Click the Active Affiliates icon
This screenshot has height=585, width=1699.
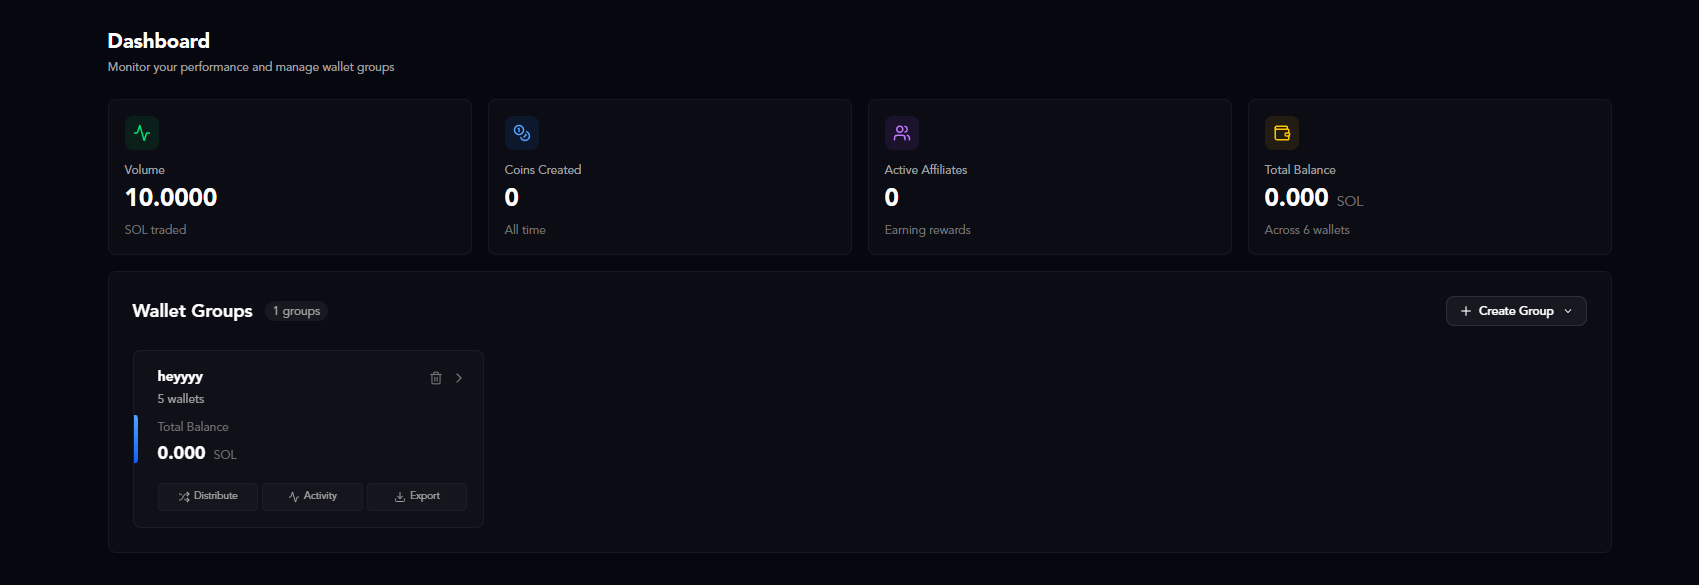tap(901, 132)
